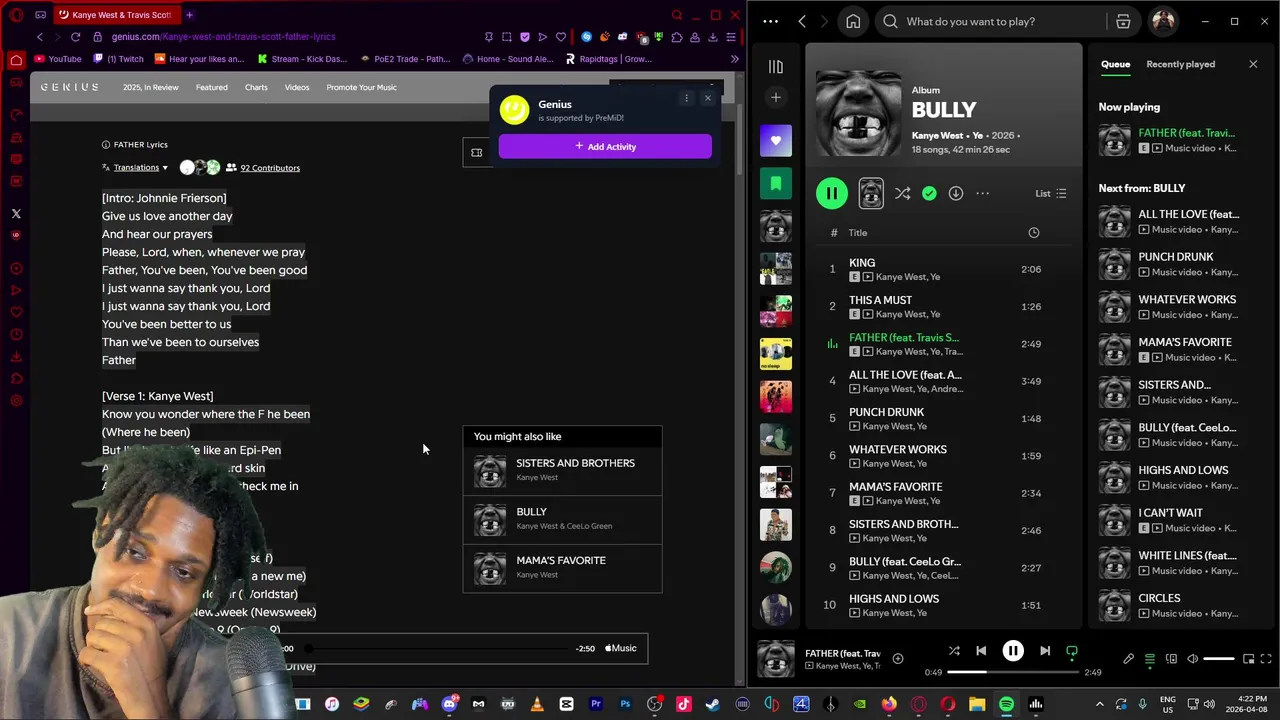1280x720 pixels.
Task: Open the List view dropdown in Spotify
Action: [1051, 194]
